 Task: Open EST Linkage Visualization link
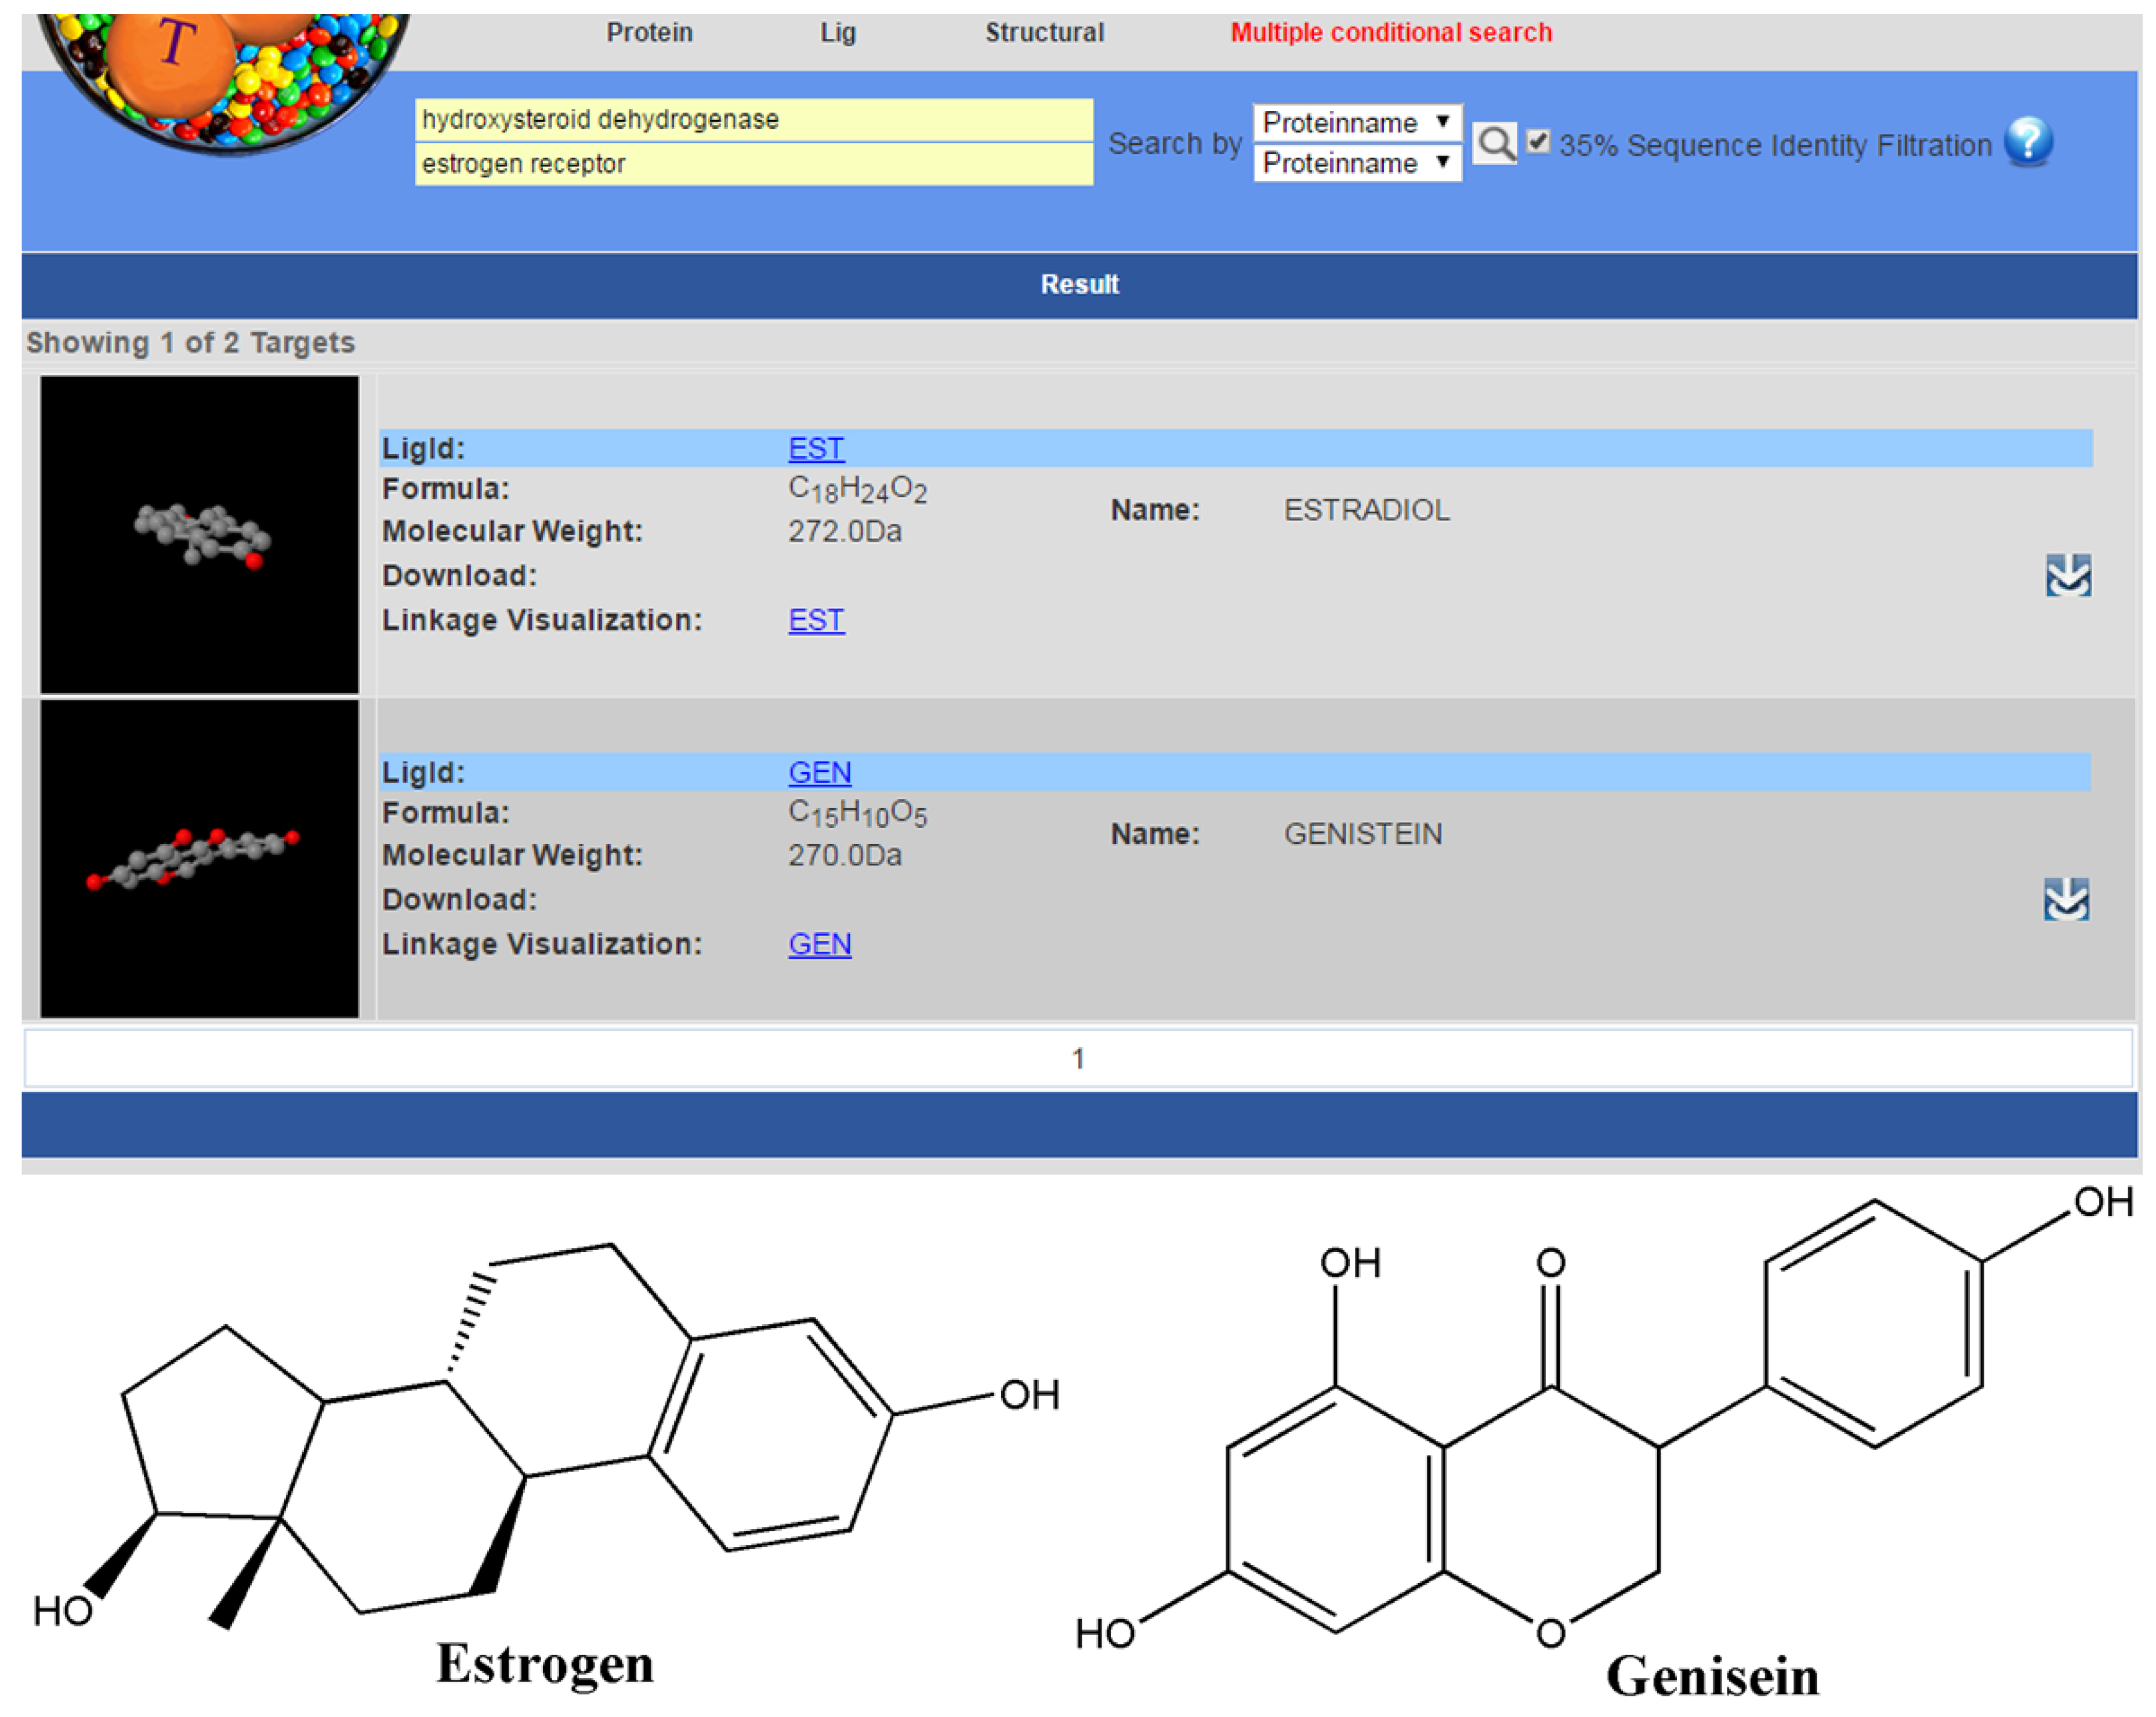(x=815, y=620)
